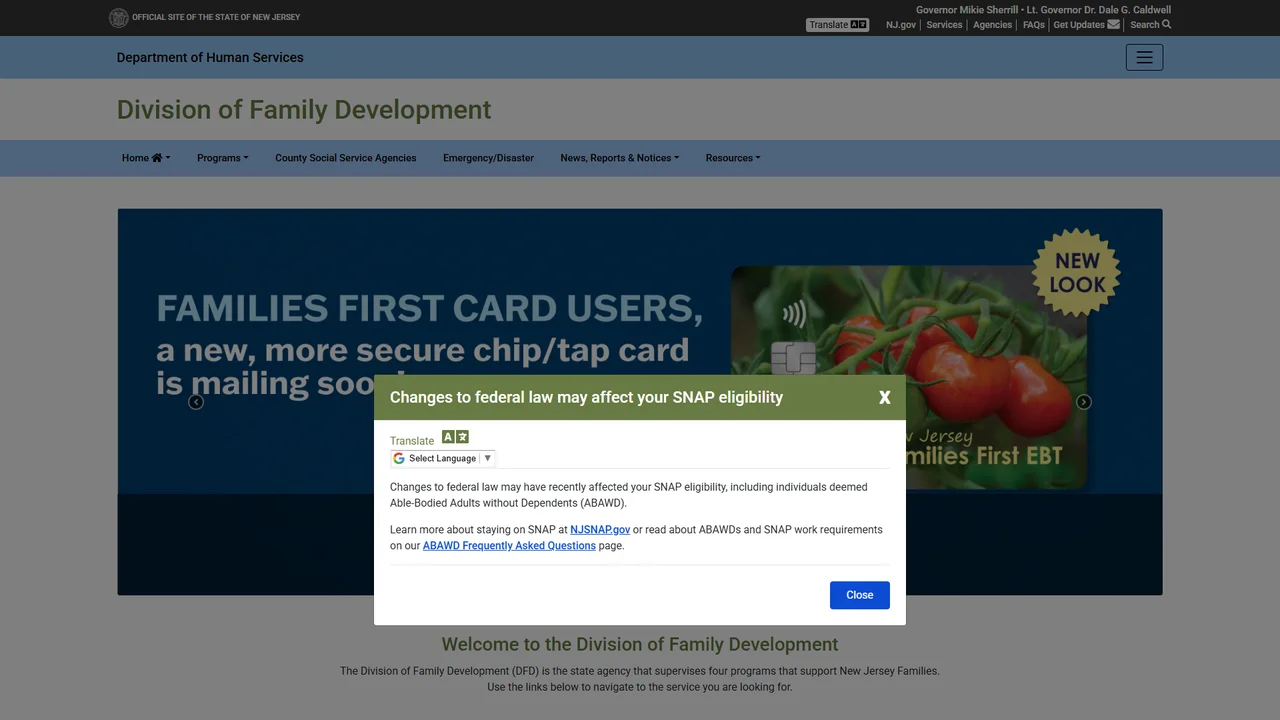This screenshot has width=1280, height=720.
Task: Open the Services link in the top bar
Action: coord(944,25)
